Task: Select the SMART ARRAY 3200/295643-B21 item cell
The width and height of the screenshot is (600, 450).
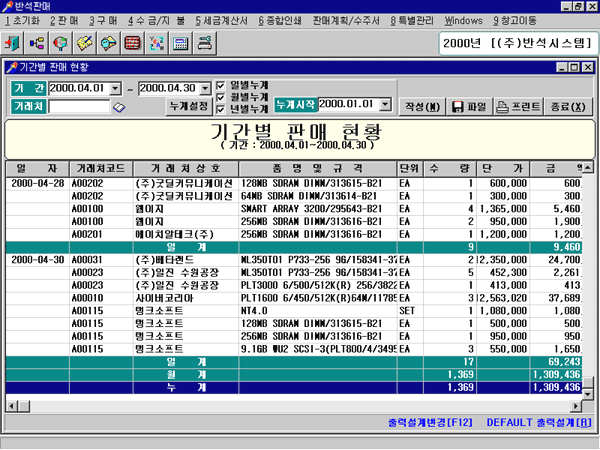Action: tap(318, 209)
